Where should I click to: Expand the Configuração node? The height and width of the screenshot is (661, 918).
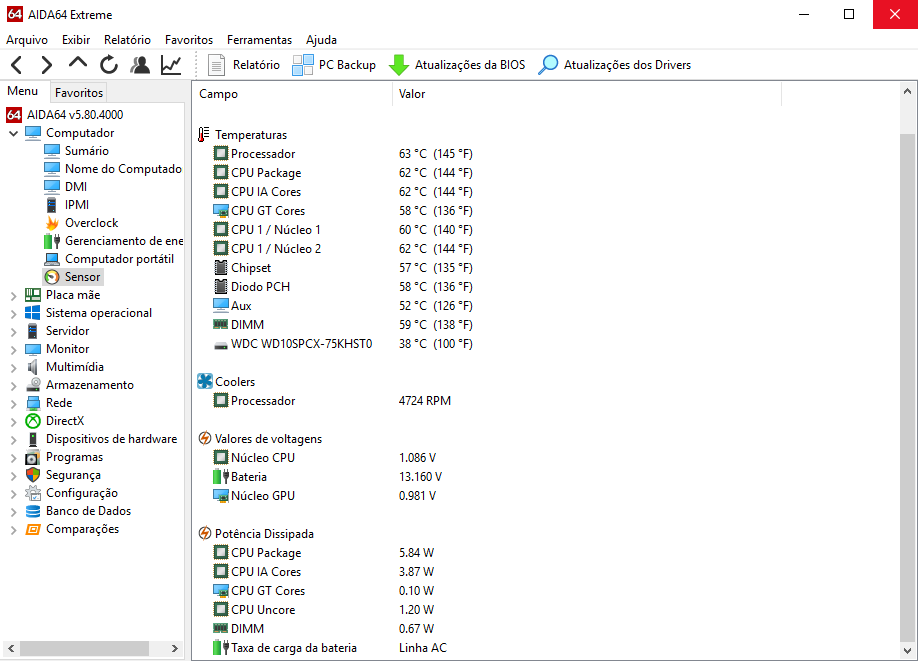point(13,494)
